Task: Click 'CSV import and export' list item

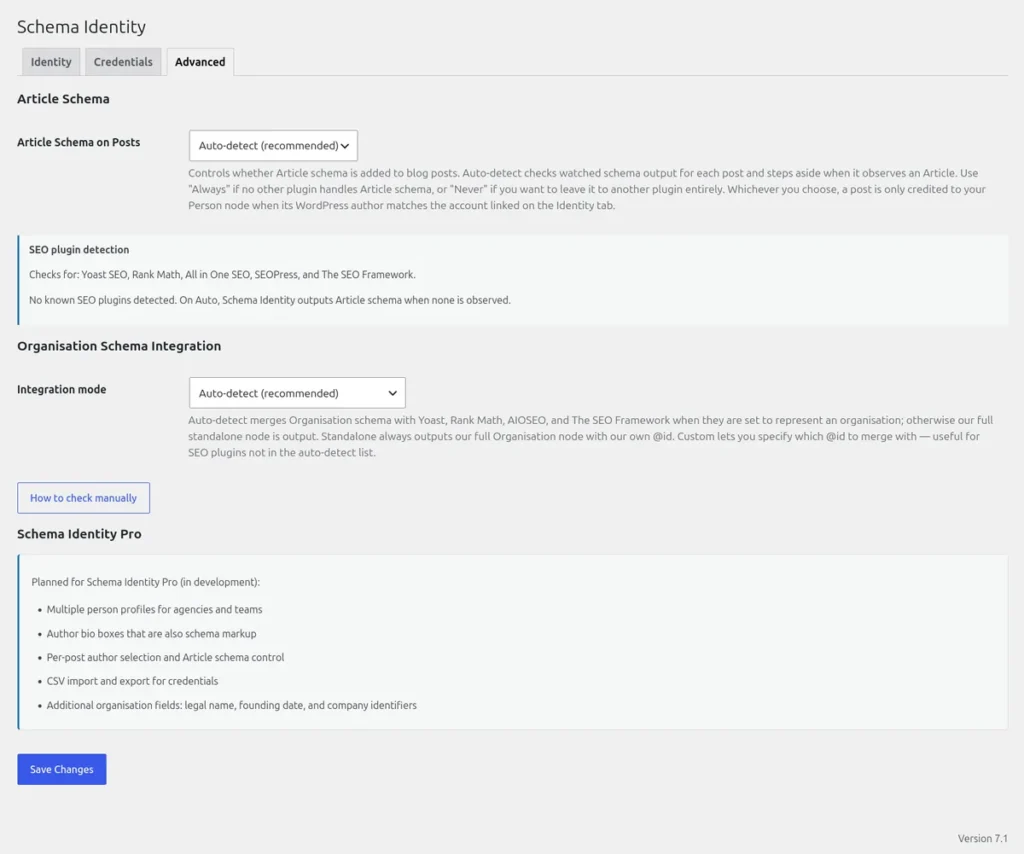Action: point(133,681)
